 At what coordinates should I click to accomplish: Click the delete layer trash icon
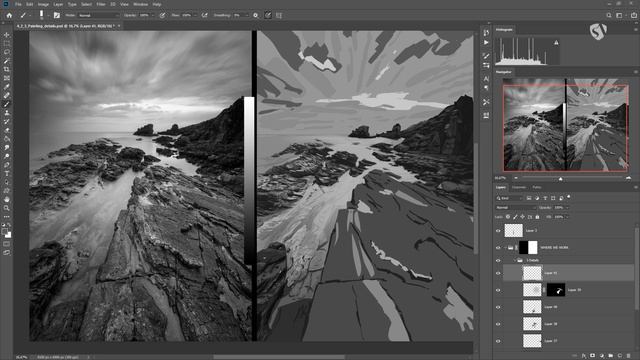[629, 356]
